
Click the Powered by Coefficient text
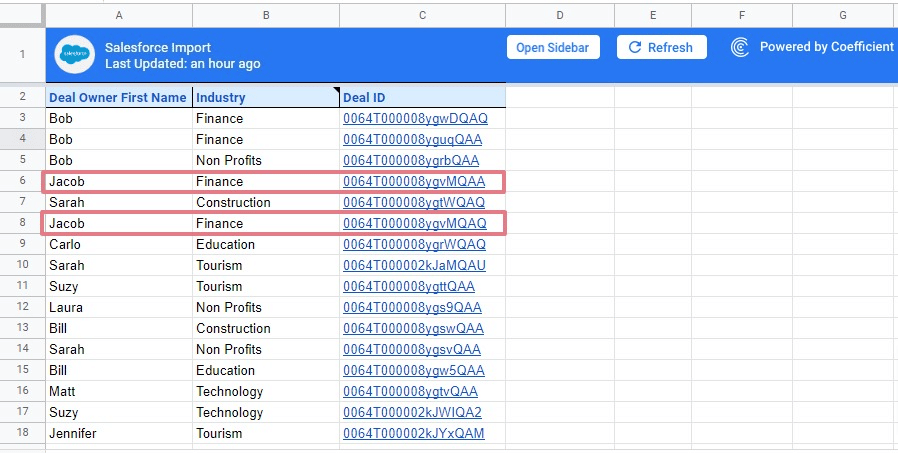826,47
